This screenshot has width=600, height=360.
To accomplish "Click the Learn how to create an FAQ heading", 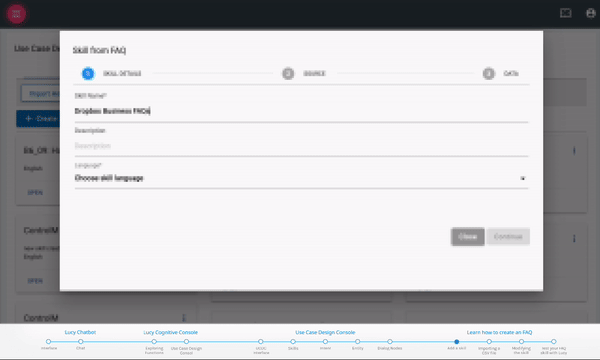I will [x=499, y=332].
